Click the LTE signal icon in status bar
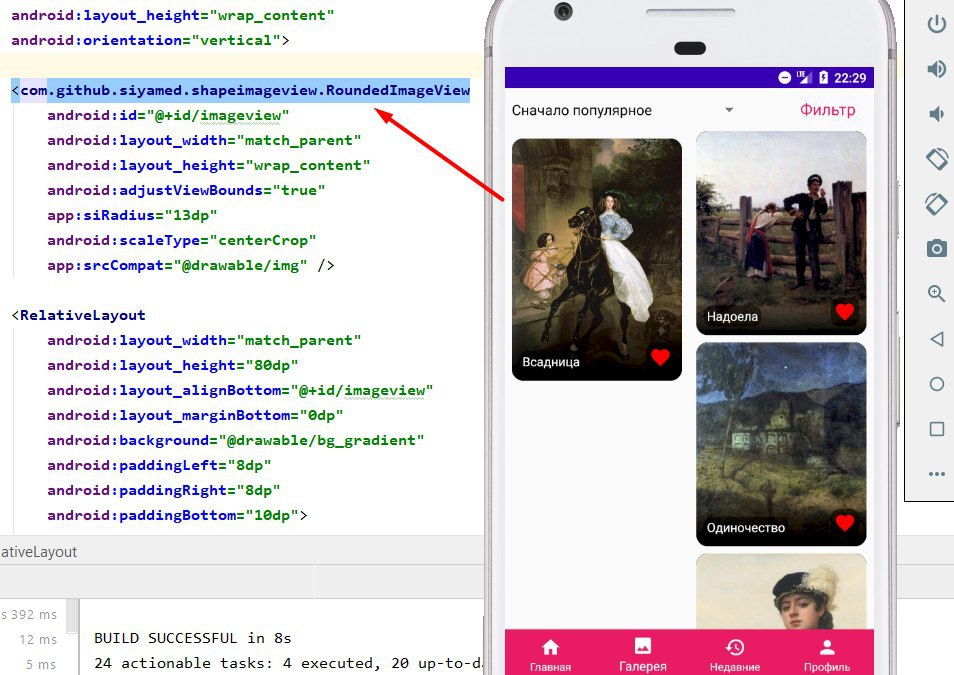The height and width of the screenshot is (675, 954). (x=804, y=77)
